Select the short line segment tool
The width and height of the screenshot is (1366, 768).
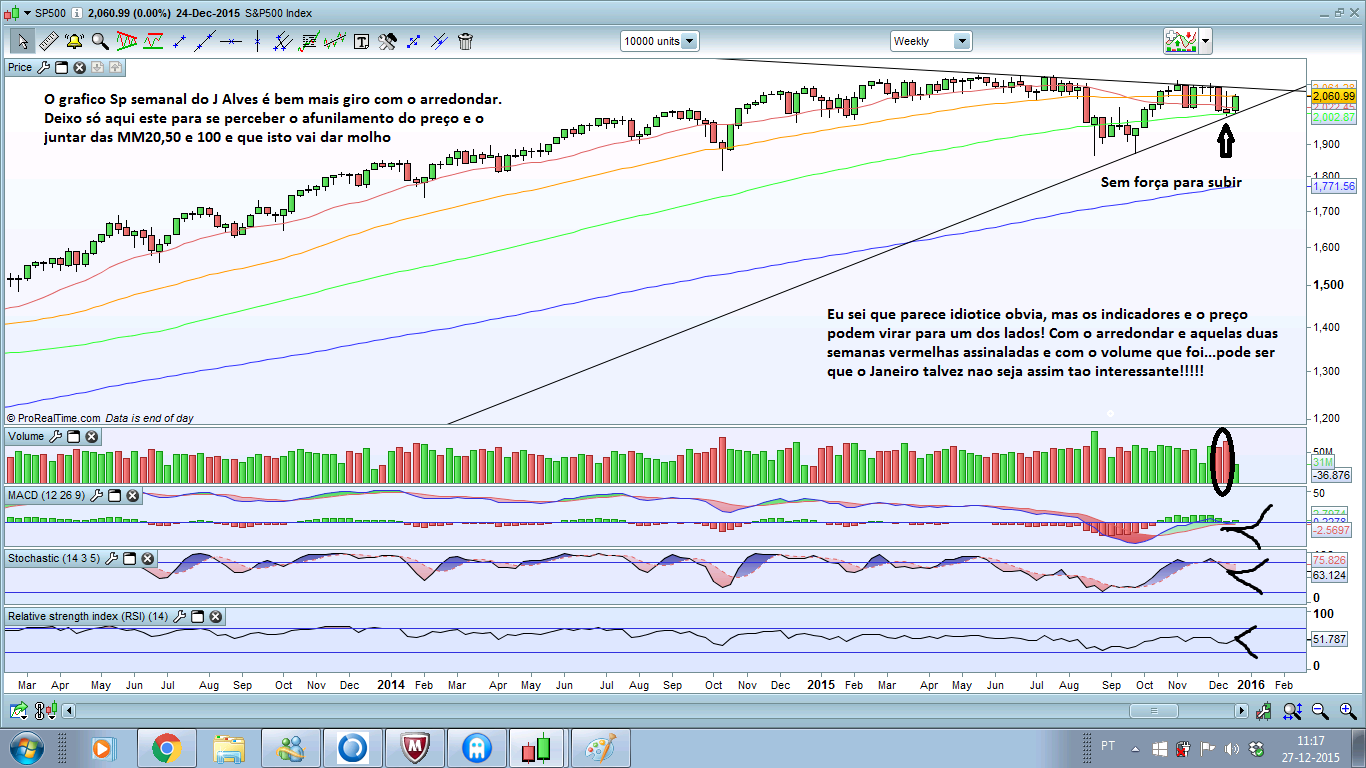[x=180, y=41]
